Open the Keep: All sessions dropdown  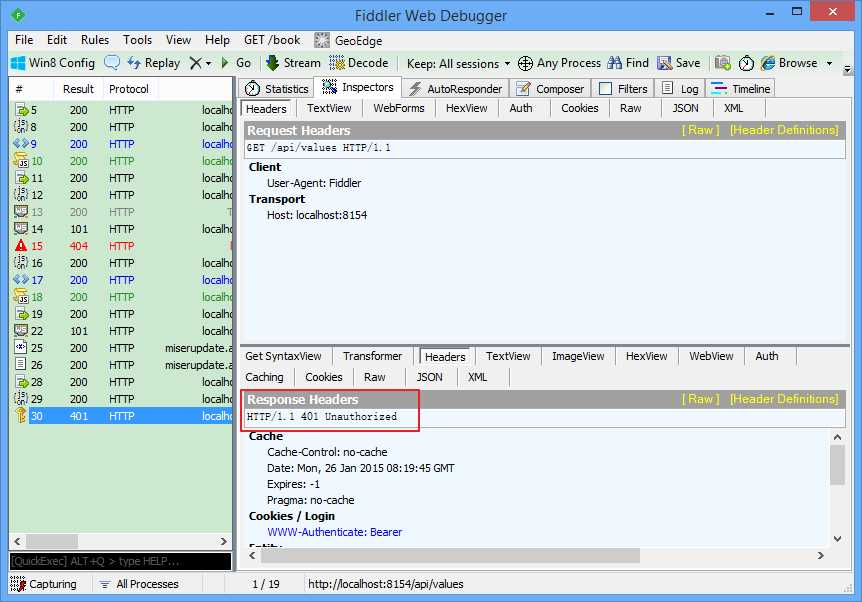(x=458, y=64)
